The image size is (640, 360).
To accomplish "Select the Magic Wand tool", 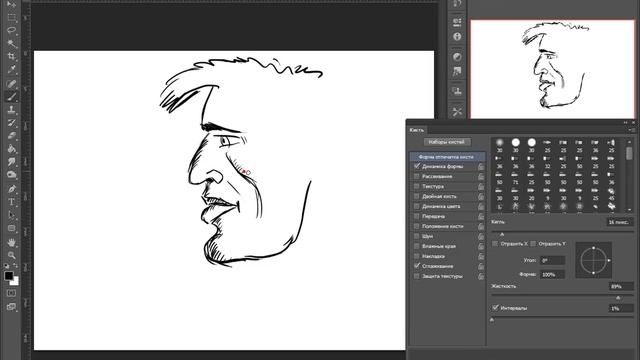I will tap(11, 44).
